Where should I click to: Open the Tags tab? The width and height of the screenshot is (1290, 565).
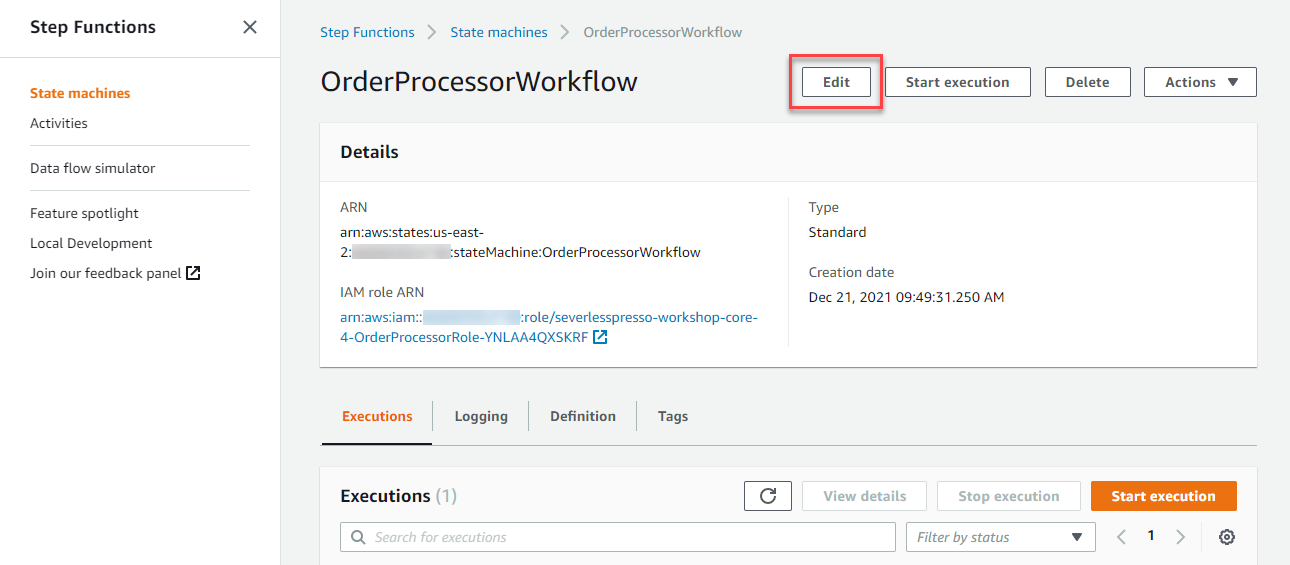(673, 416)
